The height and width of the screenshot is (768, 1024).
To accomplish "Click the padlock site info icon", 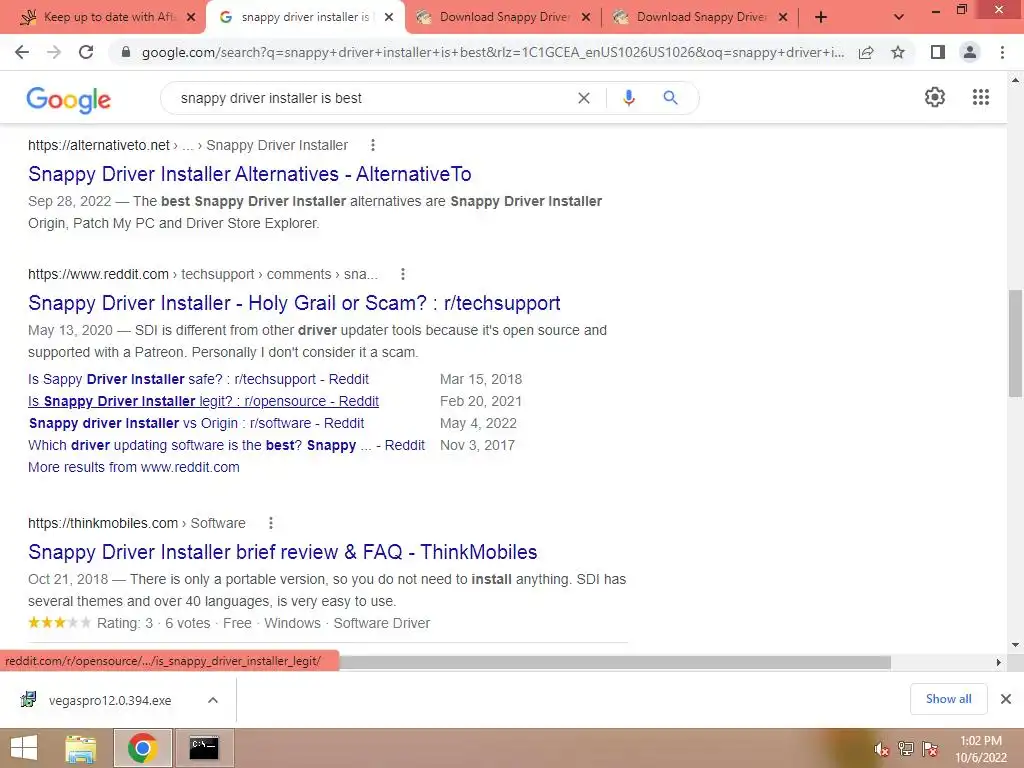I will click(x=126, y=52).
